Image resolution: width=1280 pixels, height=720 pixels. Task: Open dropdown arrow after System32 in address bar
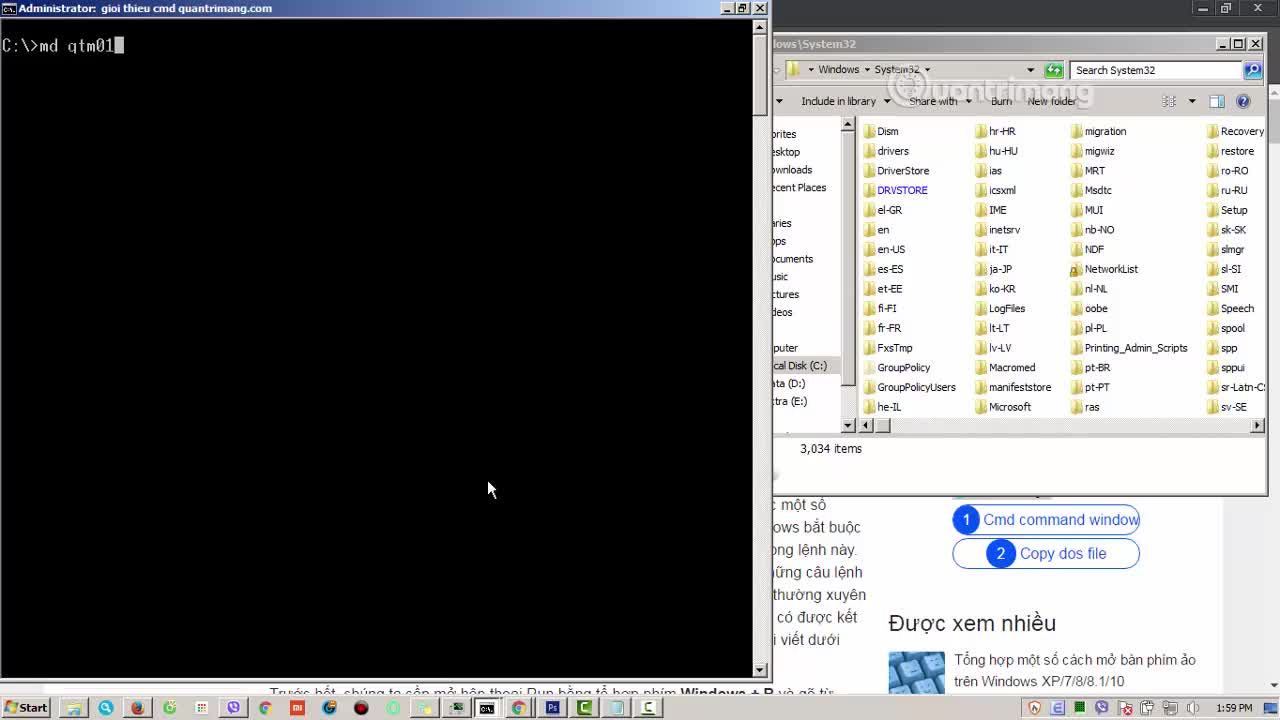coord(927,70)
